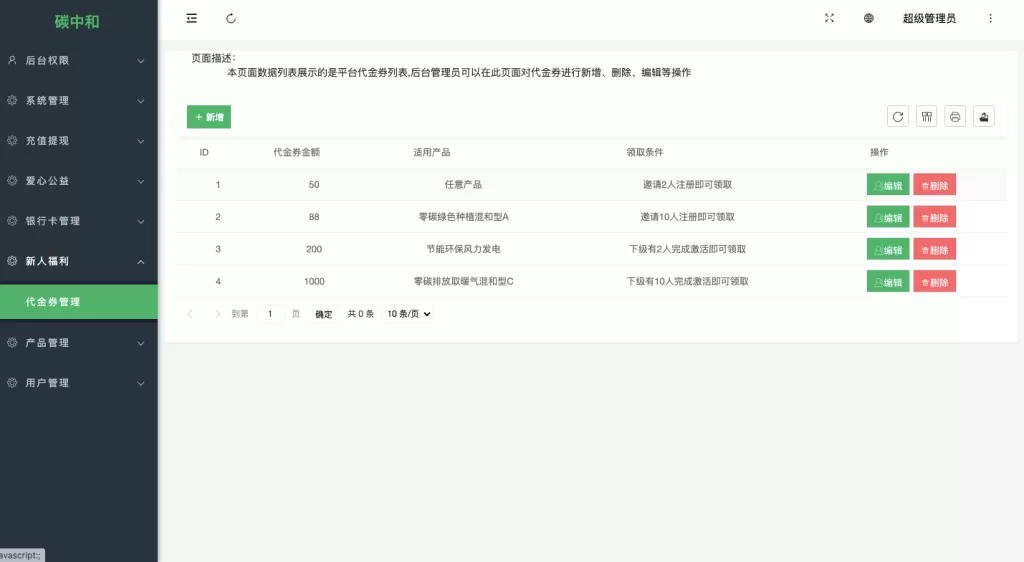Image resolution: width=1024 pixels, height=562 pixels.
Task: Expand the 产品管理 menu chevron
Action: click(x=140, y=343)
